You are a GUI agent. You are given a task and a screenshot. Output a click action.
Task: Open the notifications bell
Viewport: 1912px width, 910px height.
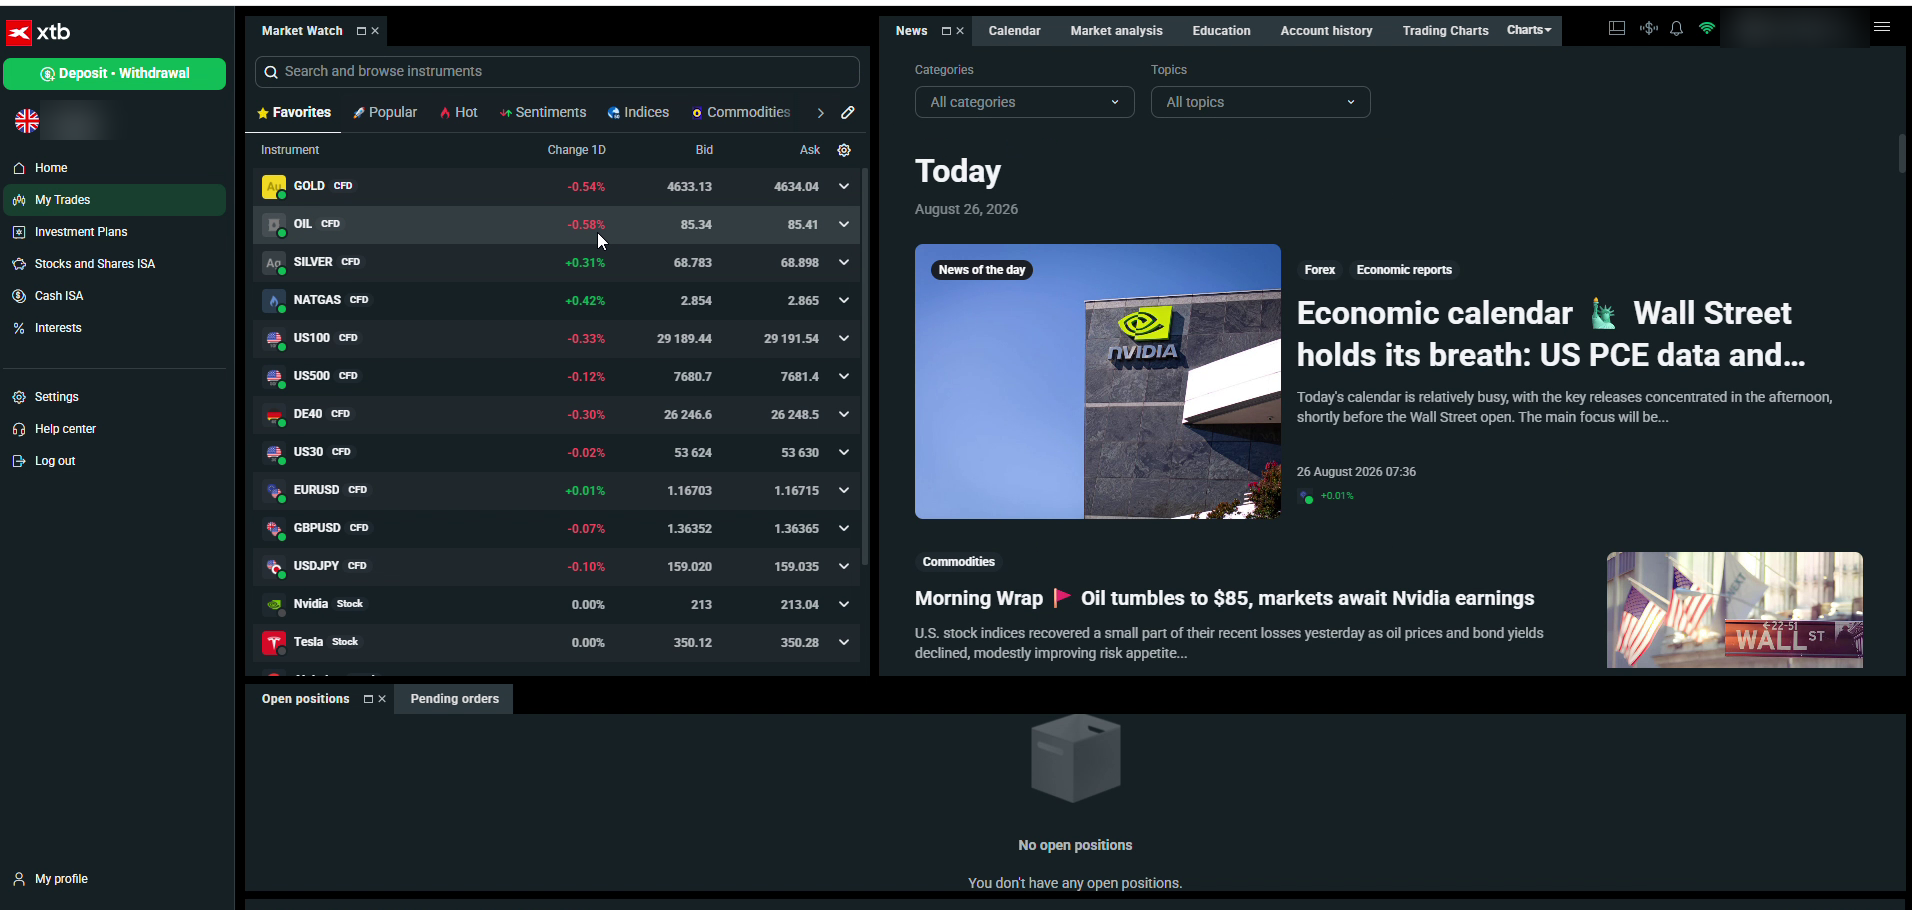(1677, 29)
